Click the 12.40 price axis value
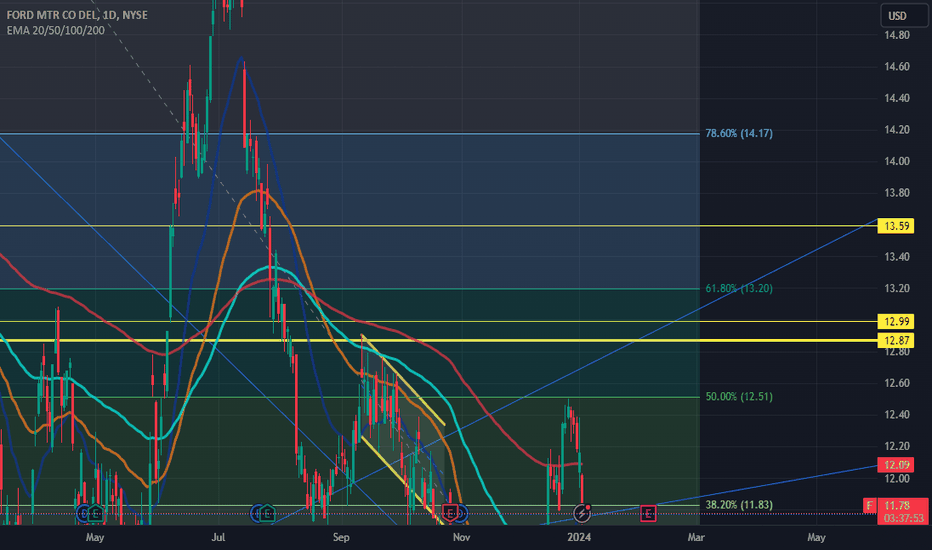The height and width of the screenshot is (550, 932). click(896, 414)
